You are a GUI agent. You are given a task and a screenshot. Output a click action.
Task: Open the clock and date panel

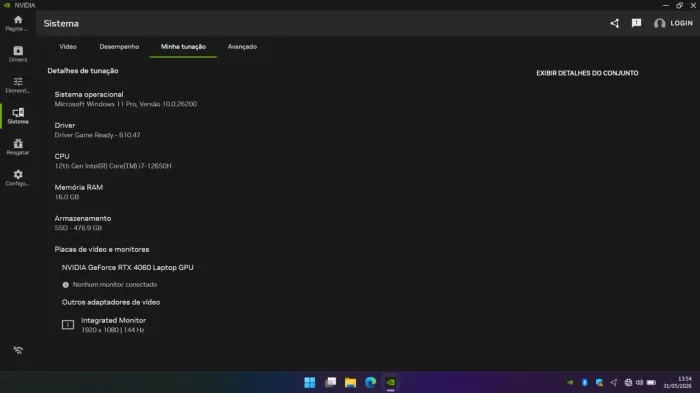pyautogui.click(x=677, y=383)
